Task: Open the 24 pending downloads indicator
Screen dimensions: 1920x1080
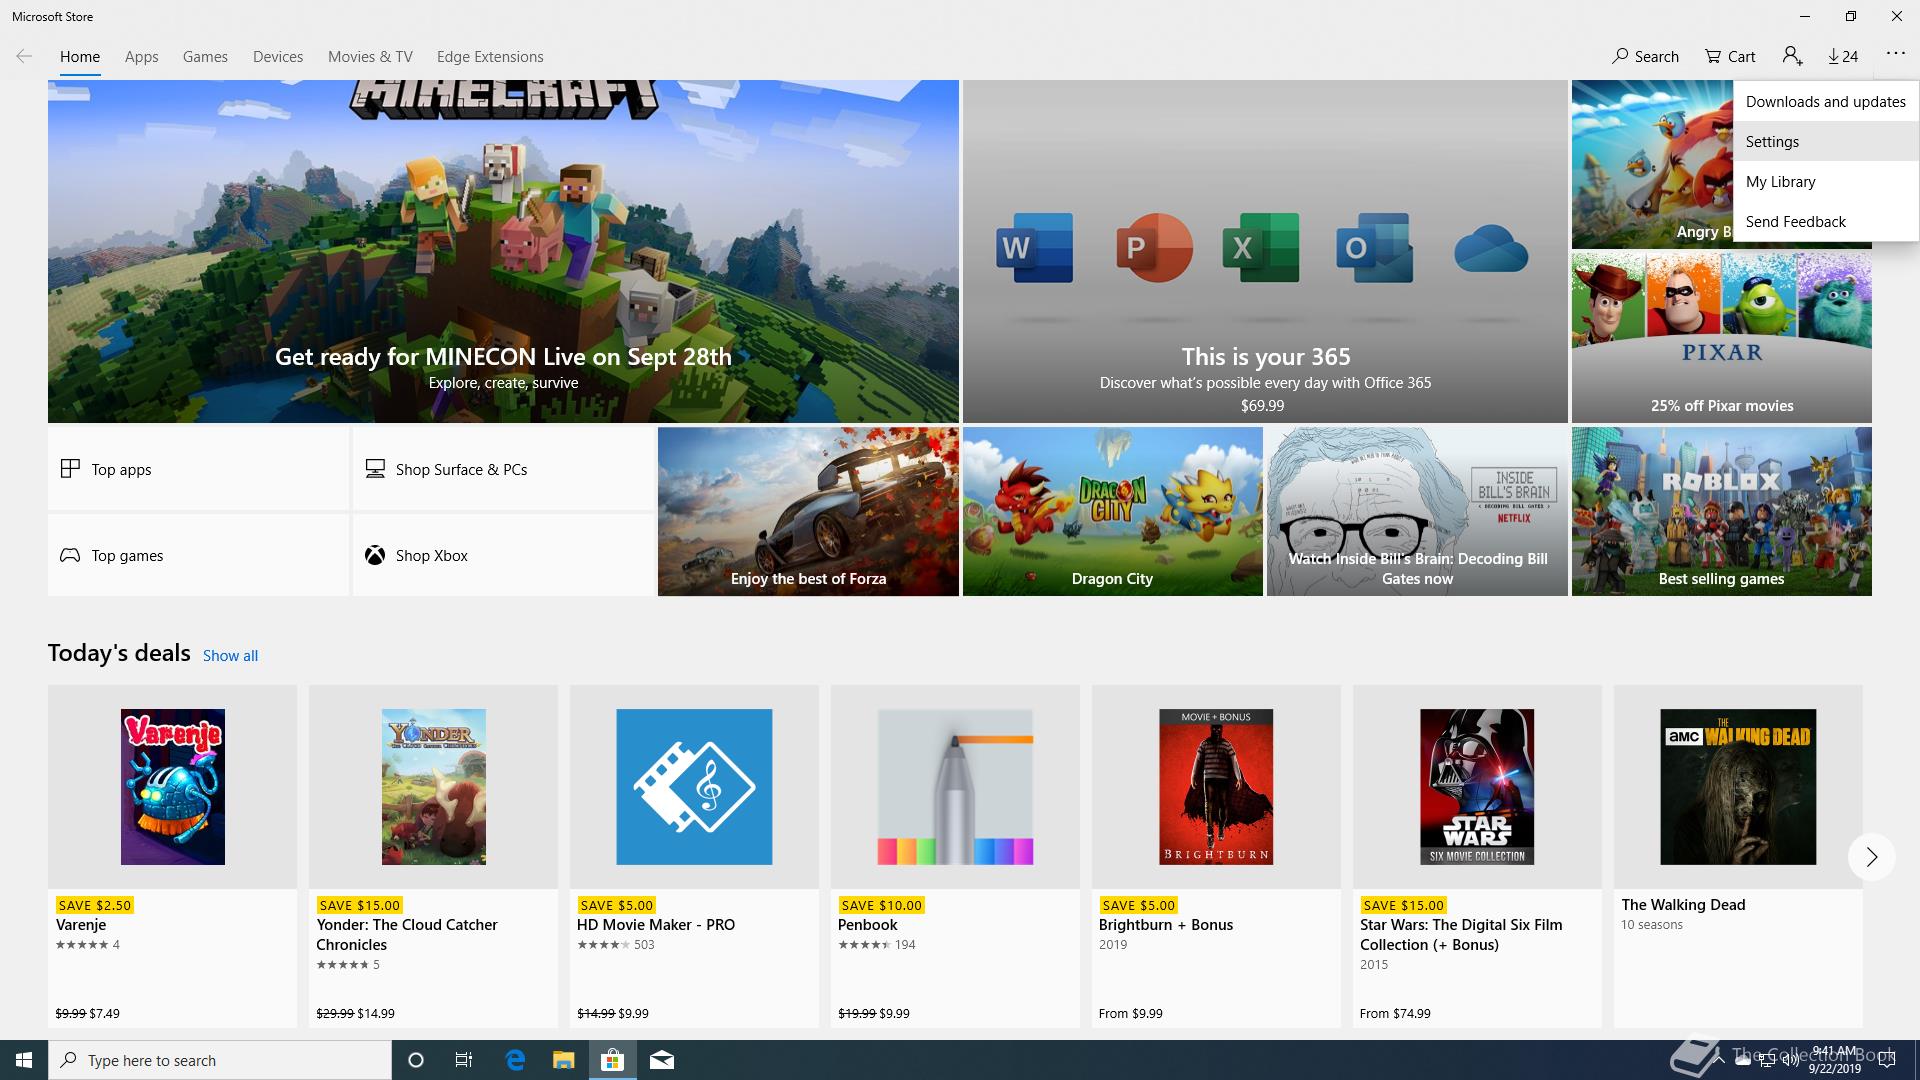Action: (x=1843, y=56)
